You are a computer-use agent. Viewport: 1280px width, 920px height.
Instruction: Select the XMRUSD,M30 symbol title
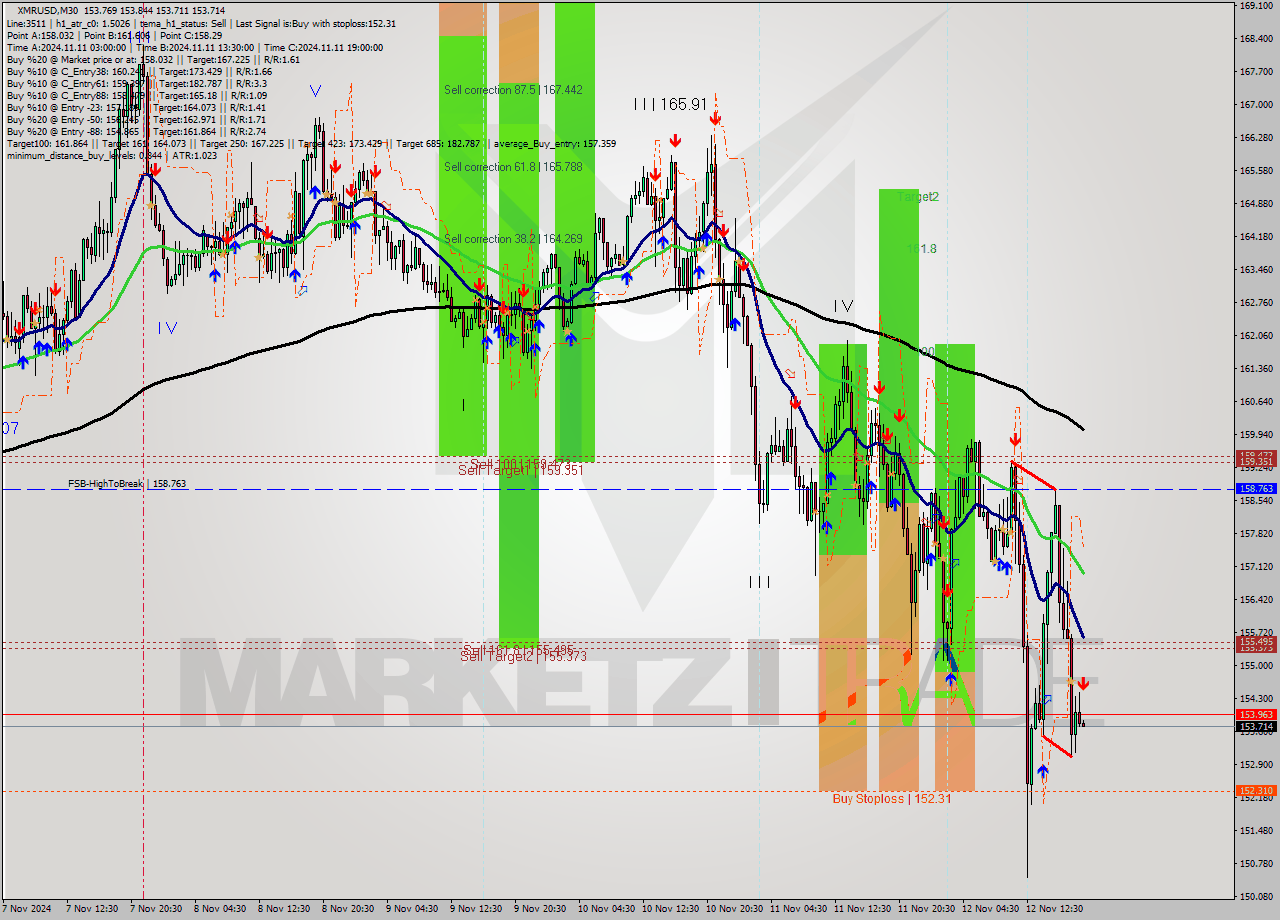(x=50, y=10)
